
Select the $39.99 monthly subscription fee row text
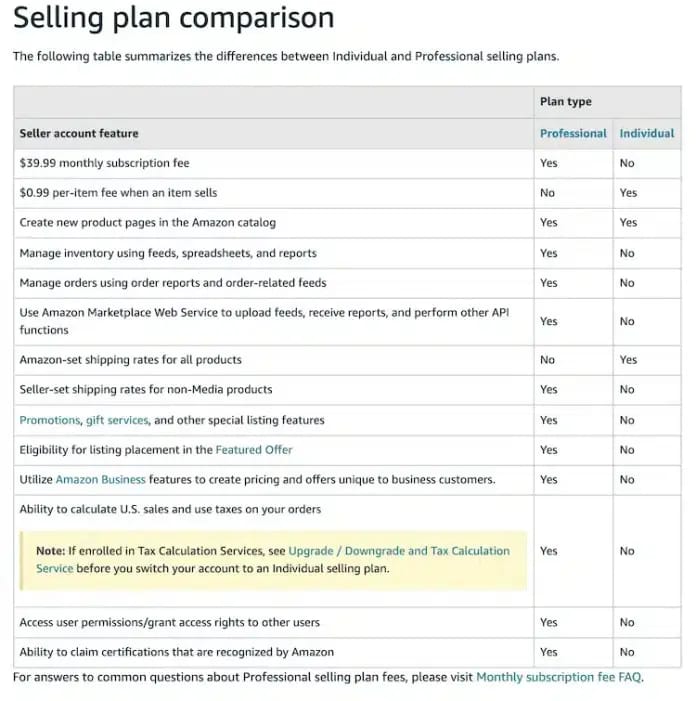tap(104, 163)
